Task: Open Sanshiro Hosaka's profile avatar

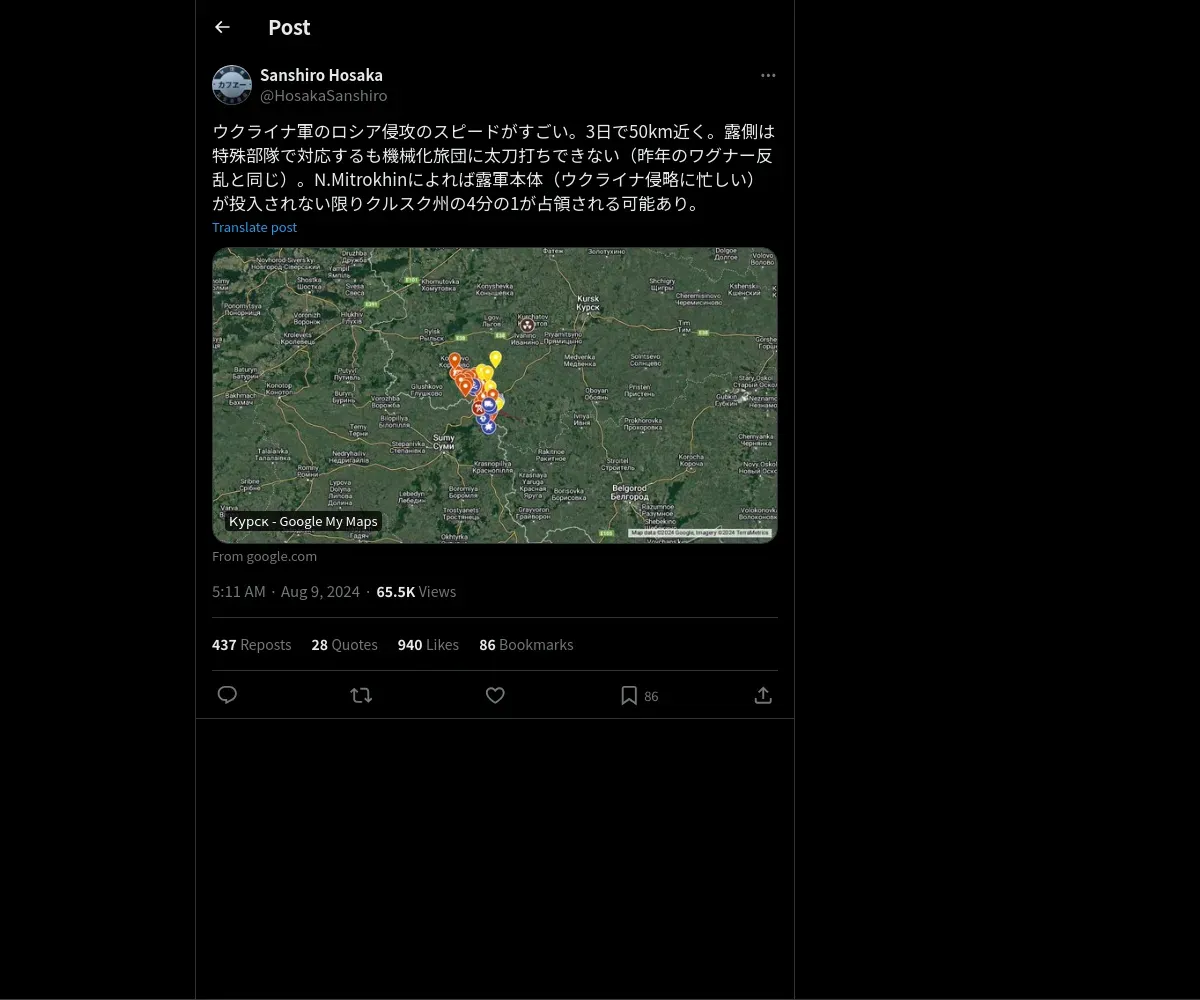Action: [232, 85]
